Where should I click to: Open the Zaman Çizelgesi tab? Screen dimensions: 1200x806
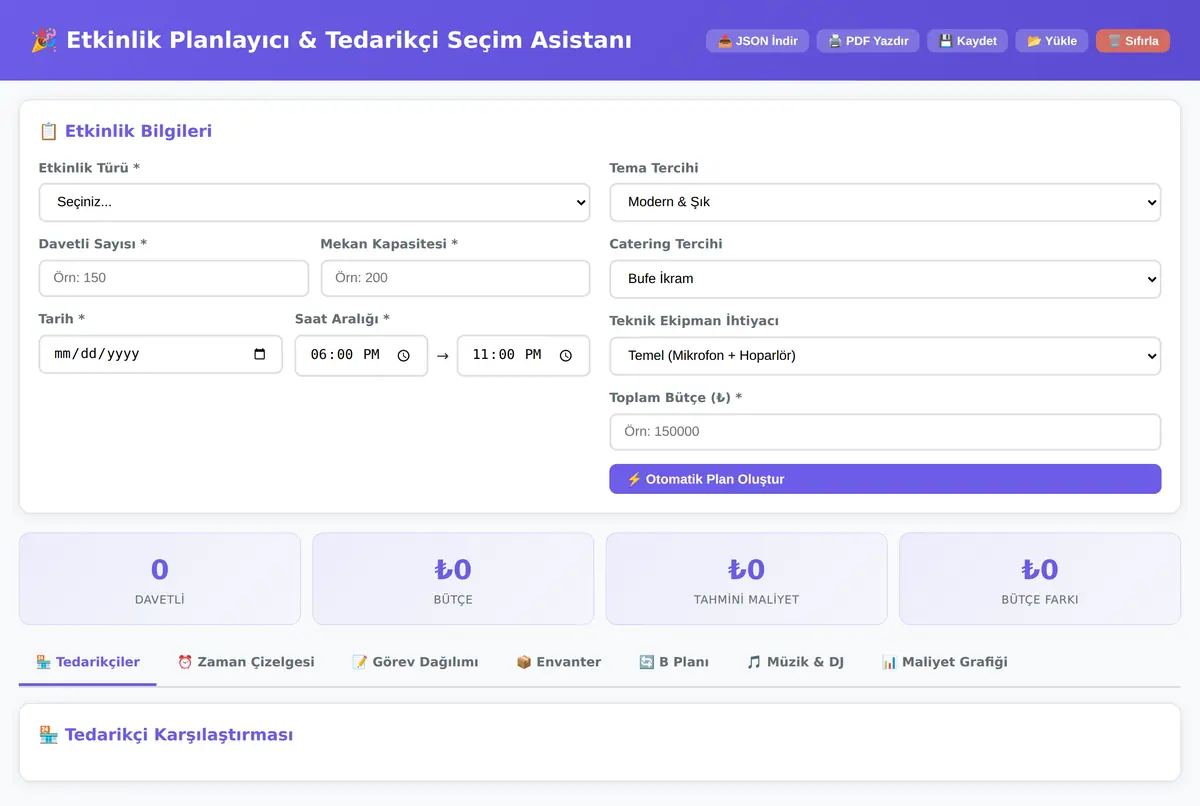click(x=246, y=662)
